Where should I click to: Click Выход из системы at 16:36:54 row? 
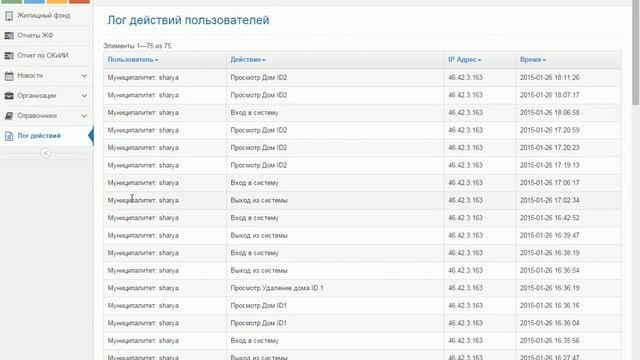(259, 271)
